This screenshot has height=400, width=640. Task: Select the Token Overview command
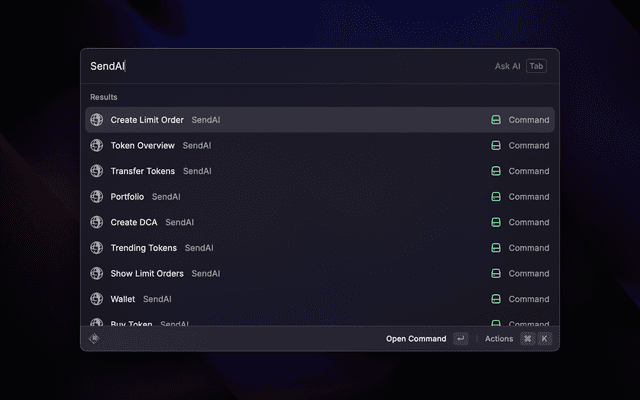click(x=142, y=145)
